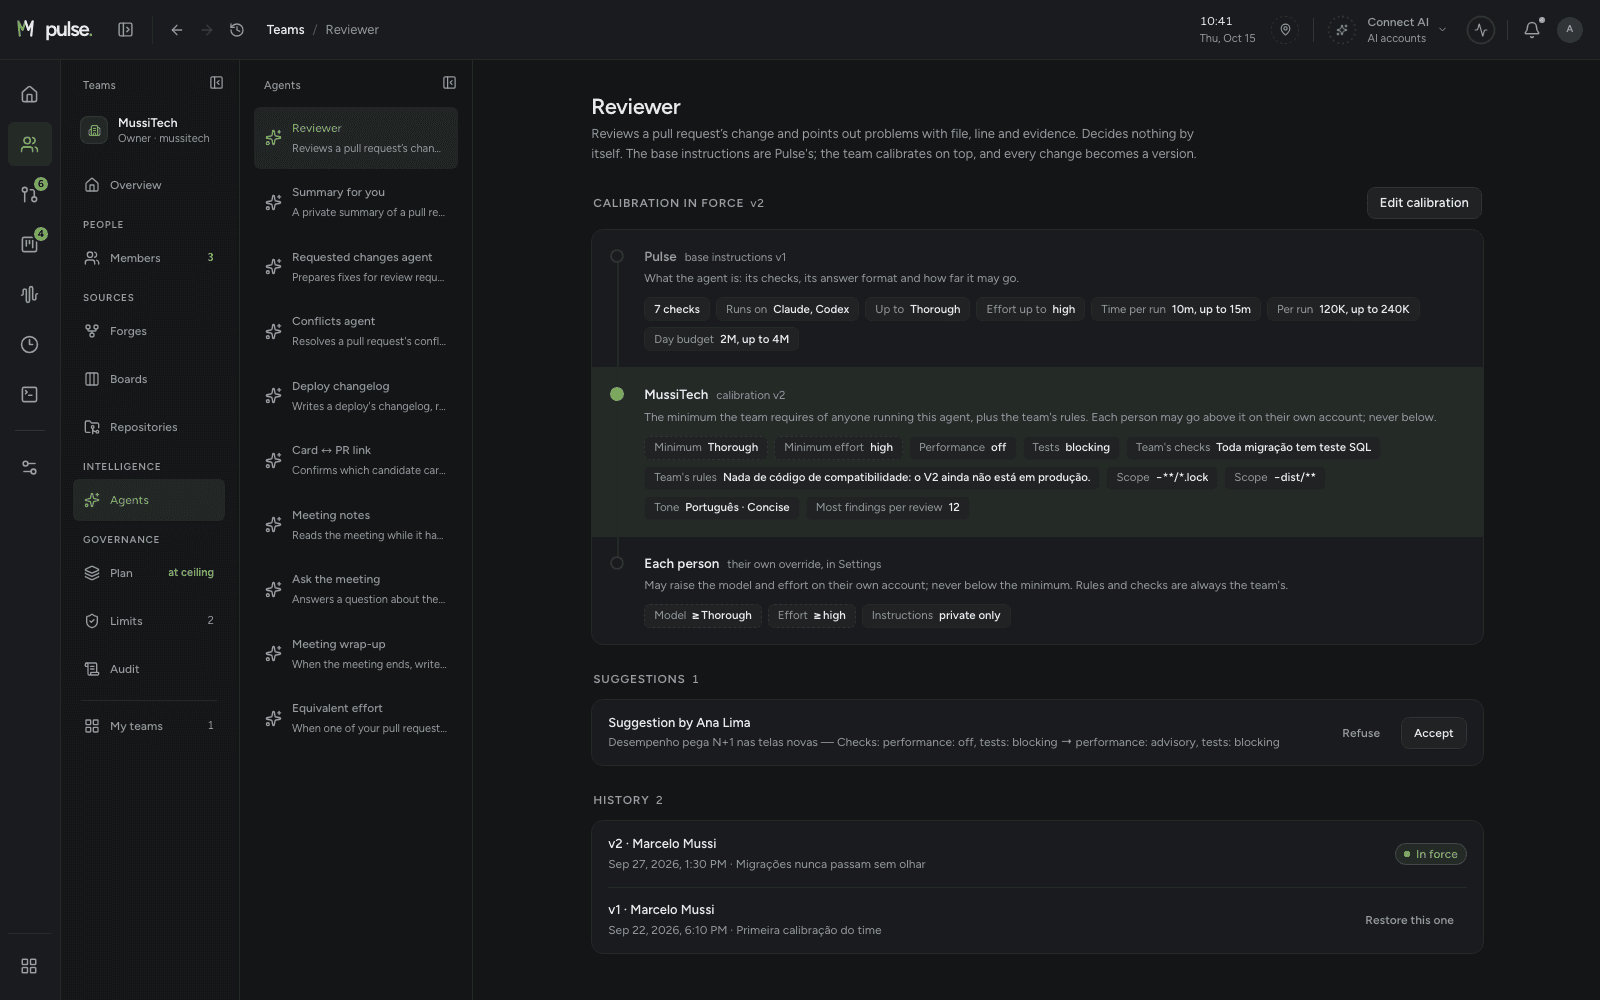1600x1000 pixels.
Task: Open pull requests icon with badge 6
Action: (30, 194)
